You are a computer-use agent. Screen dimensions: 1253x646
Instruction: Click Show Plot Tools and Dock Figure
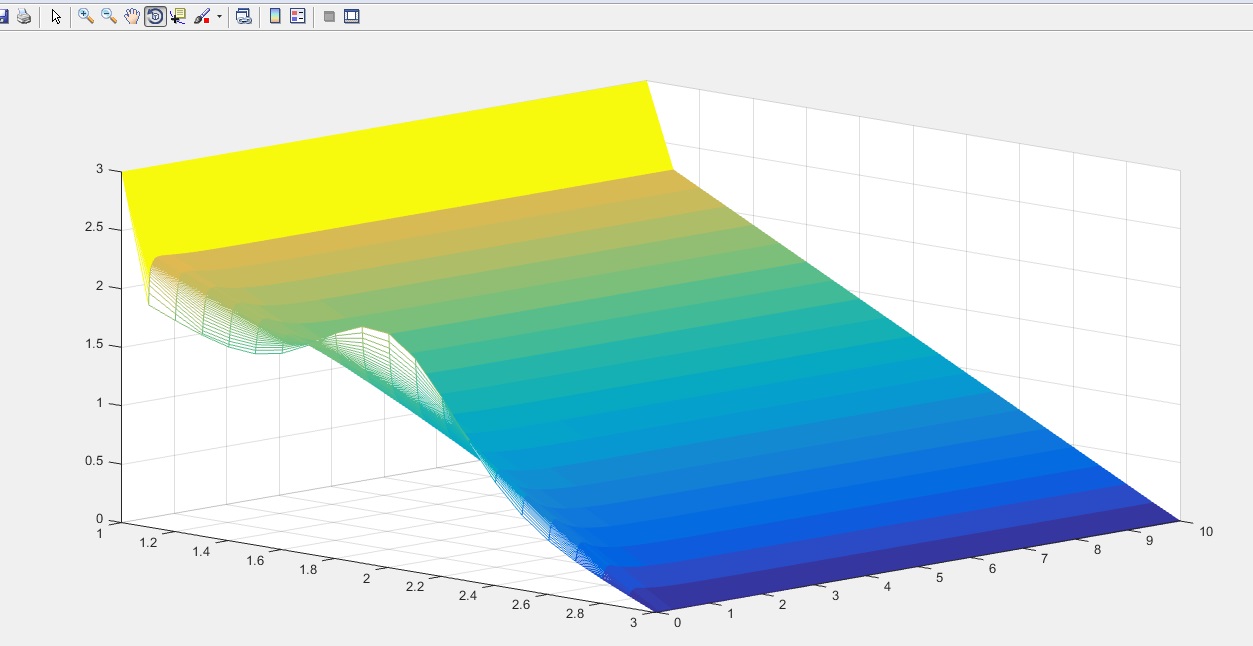click(351, 17)
